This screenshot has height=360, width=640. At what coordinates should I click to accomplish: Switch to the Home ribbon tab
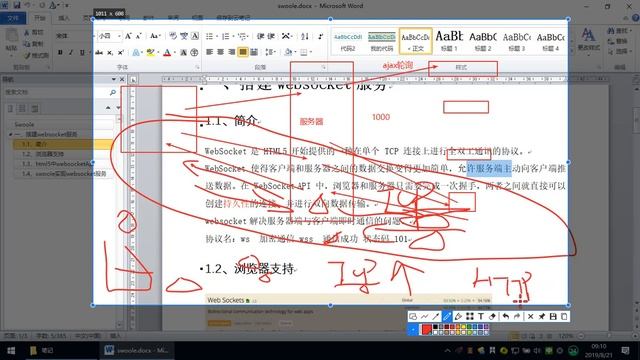point(40,18)
